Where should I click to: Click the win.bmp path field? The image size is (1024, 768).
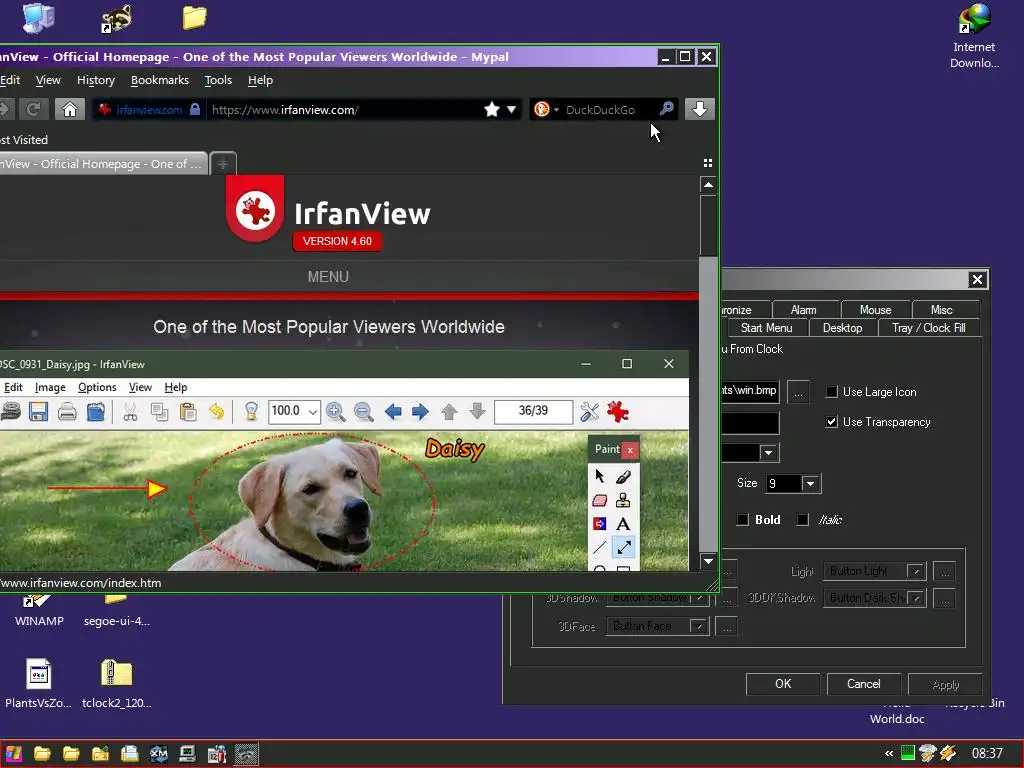click(x=750, y=391)
